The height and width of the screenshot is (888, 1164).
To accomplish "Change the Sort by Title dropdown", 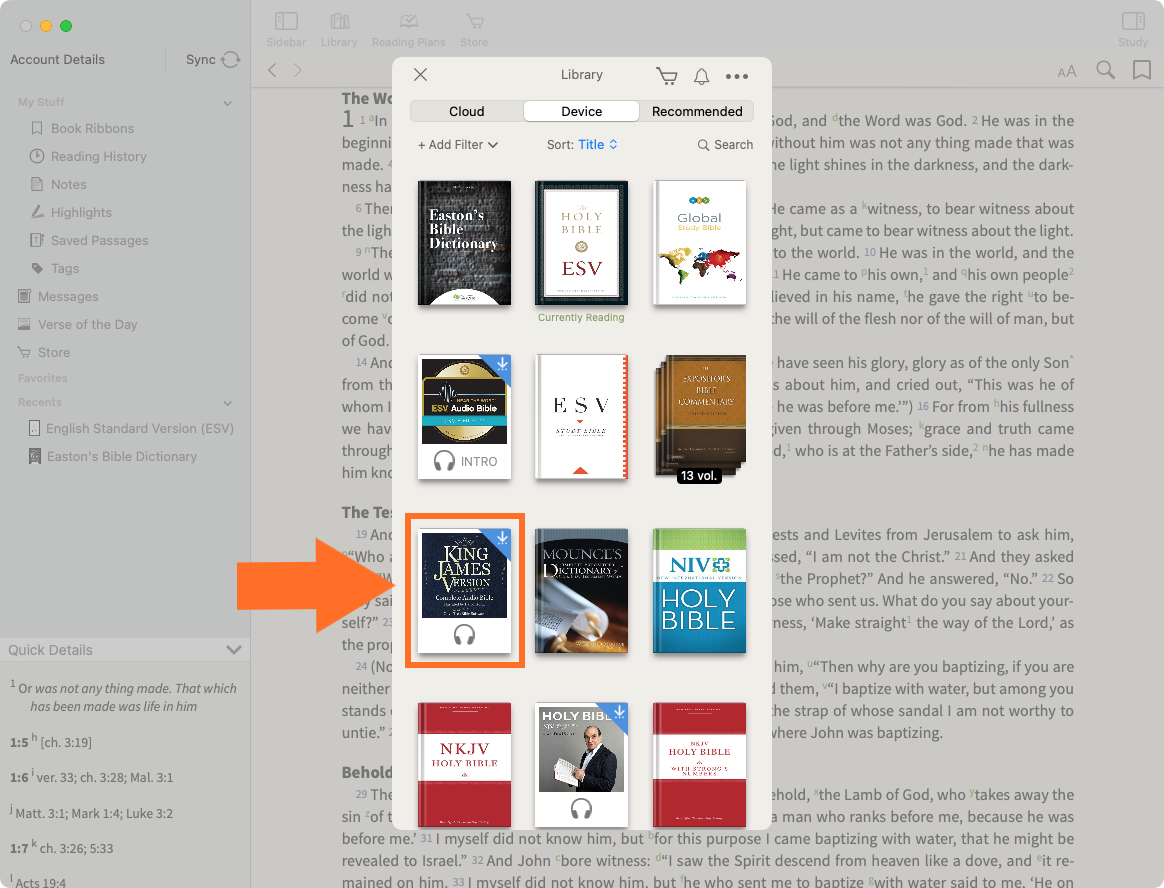I will 597,145.
